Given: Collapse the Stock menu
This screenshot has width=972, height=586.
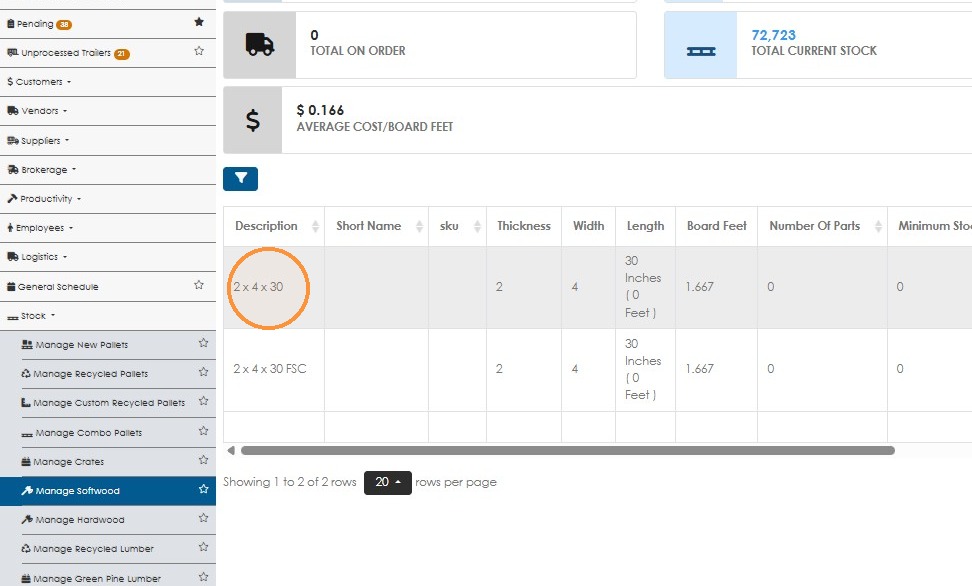Looking at the screenshot, I should [x=31, y=316].
